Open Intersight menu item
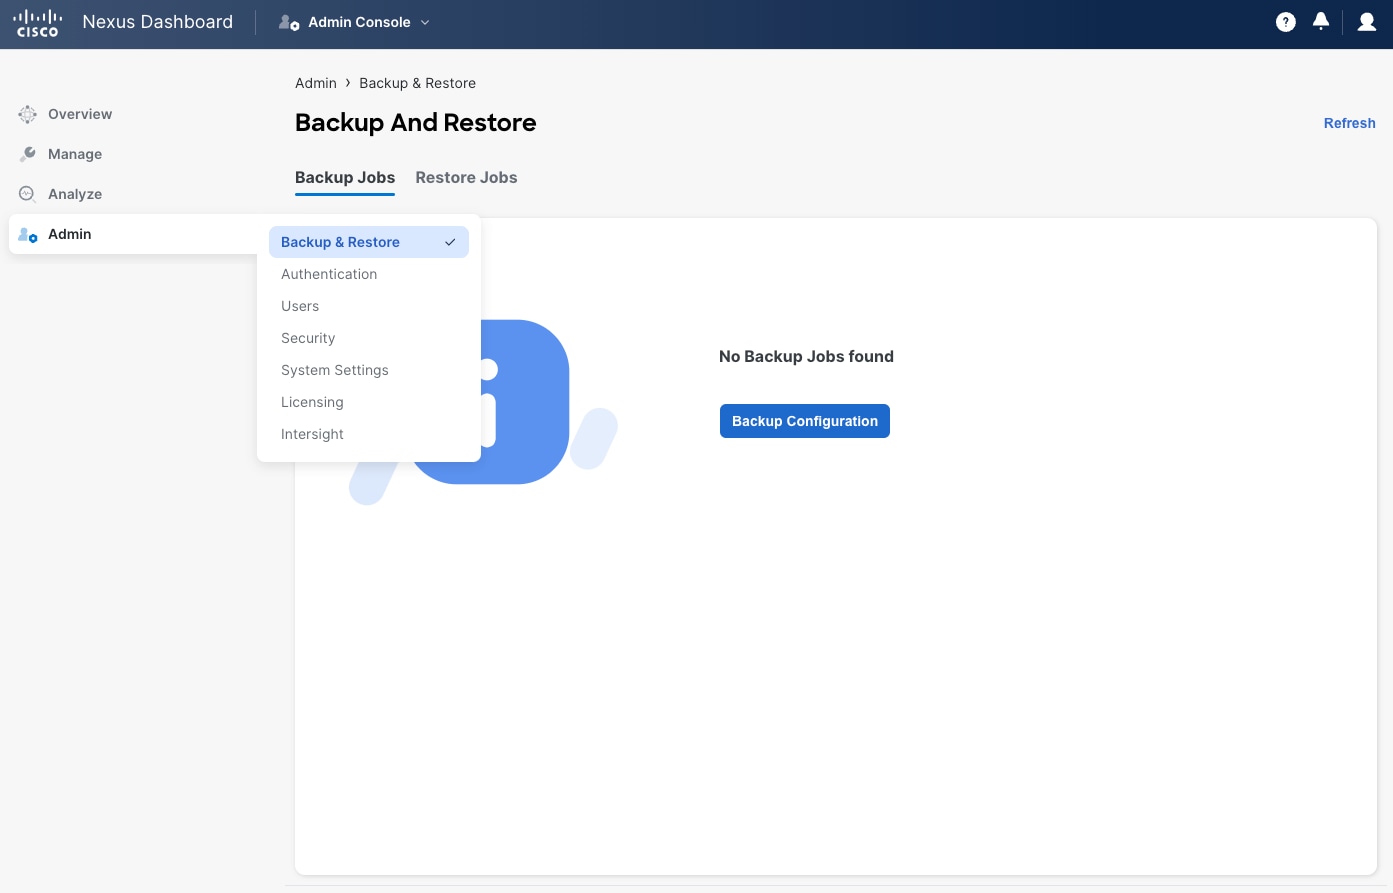 pyautogui.click(x=369, y=434)
